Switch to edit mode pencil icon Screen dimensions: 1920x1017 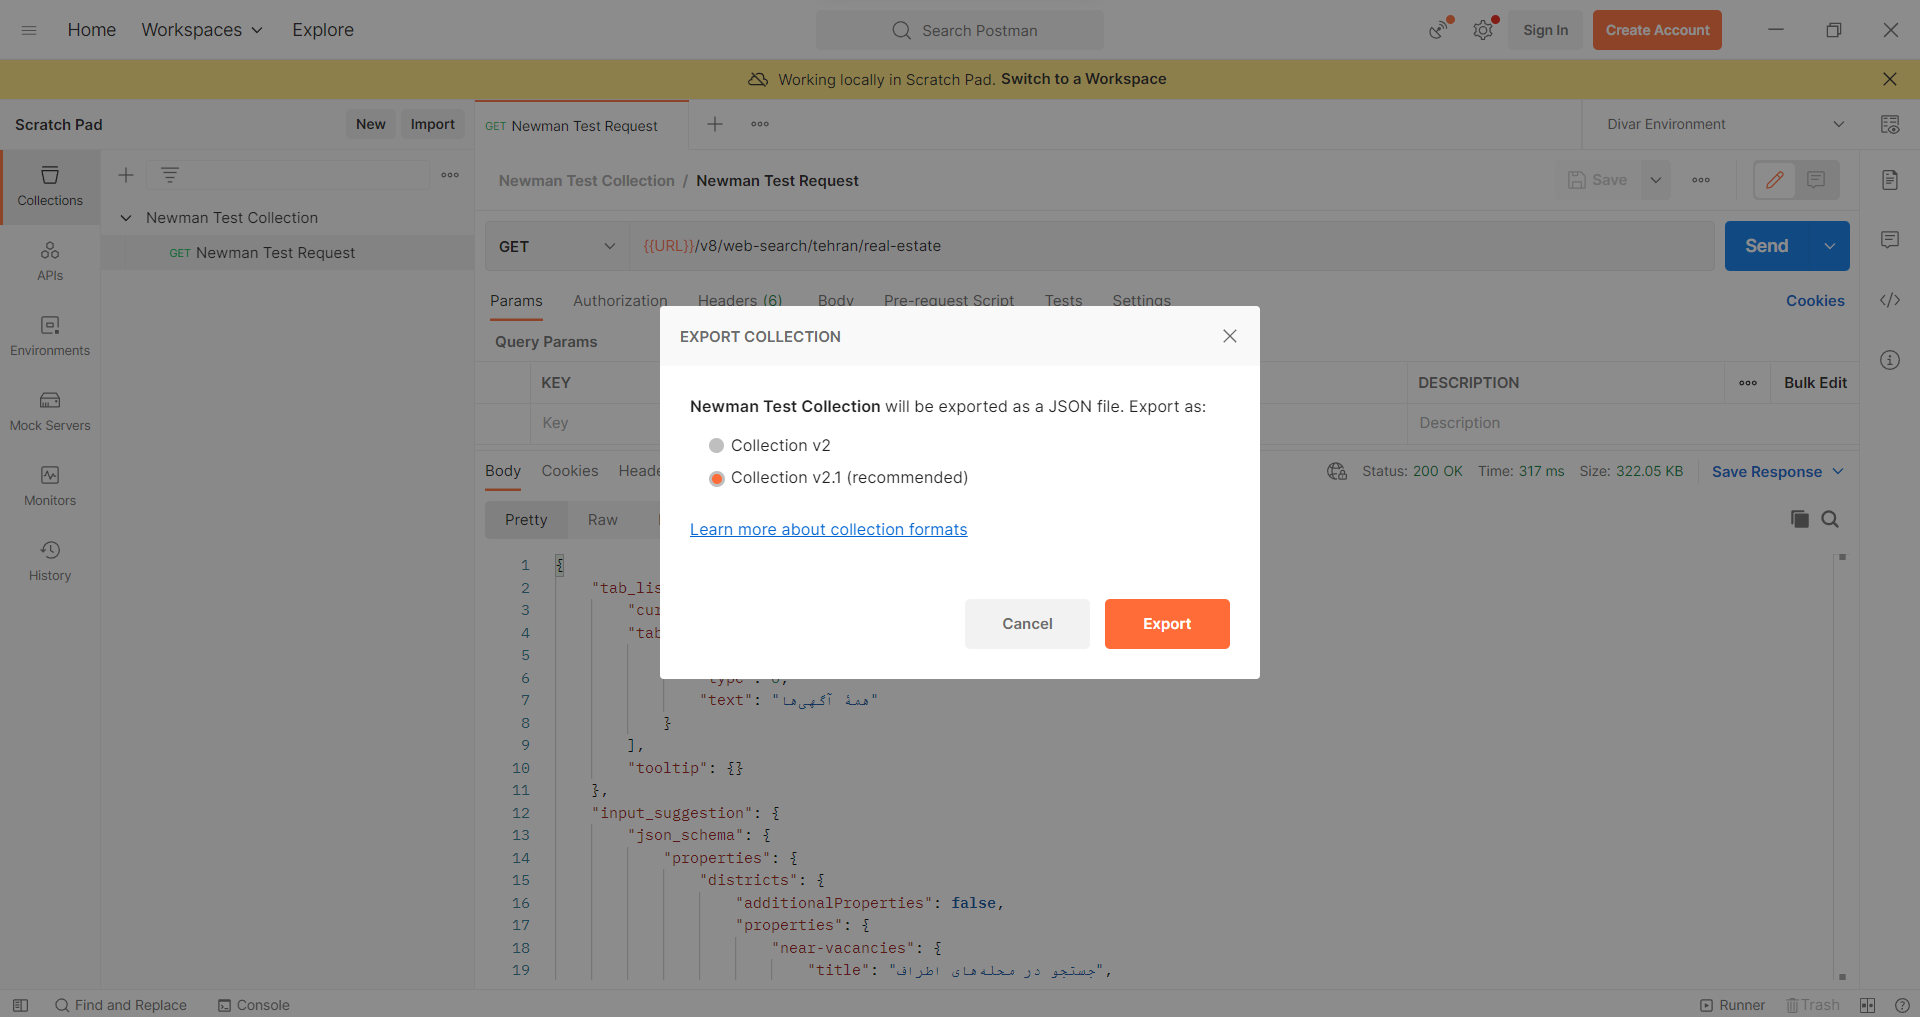pyautogui.click(x=1775, y=180)
